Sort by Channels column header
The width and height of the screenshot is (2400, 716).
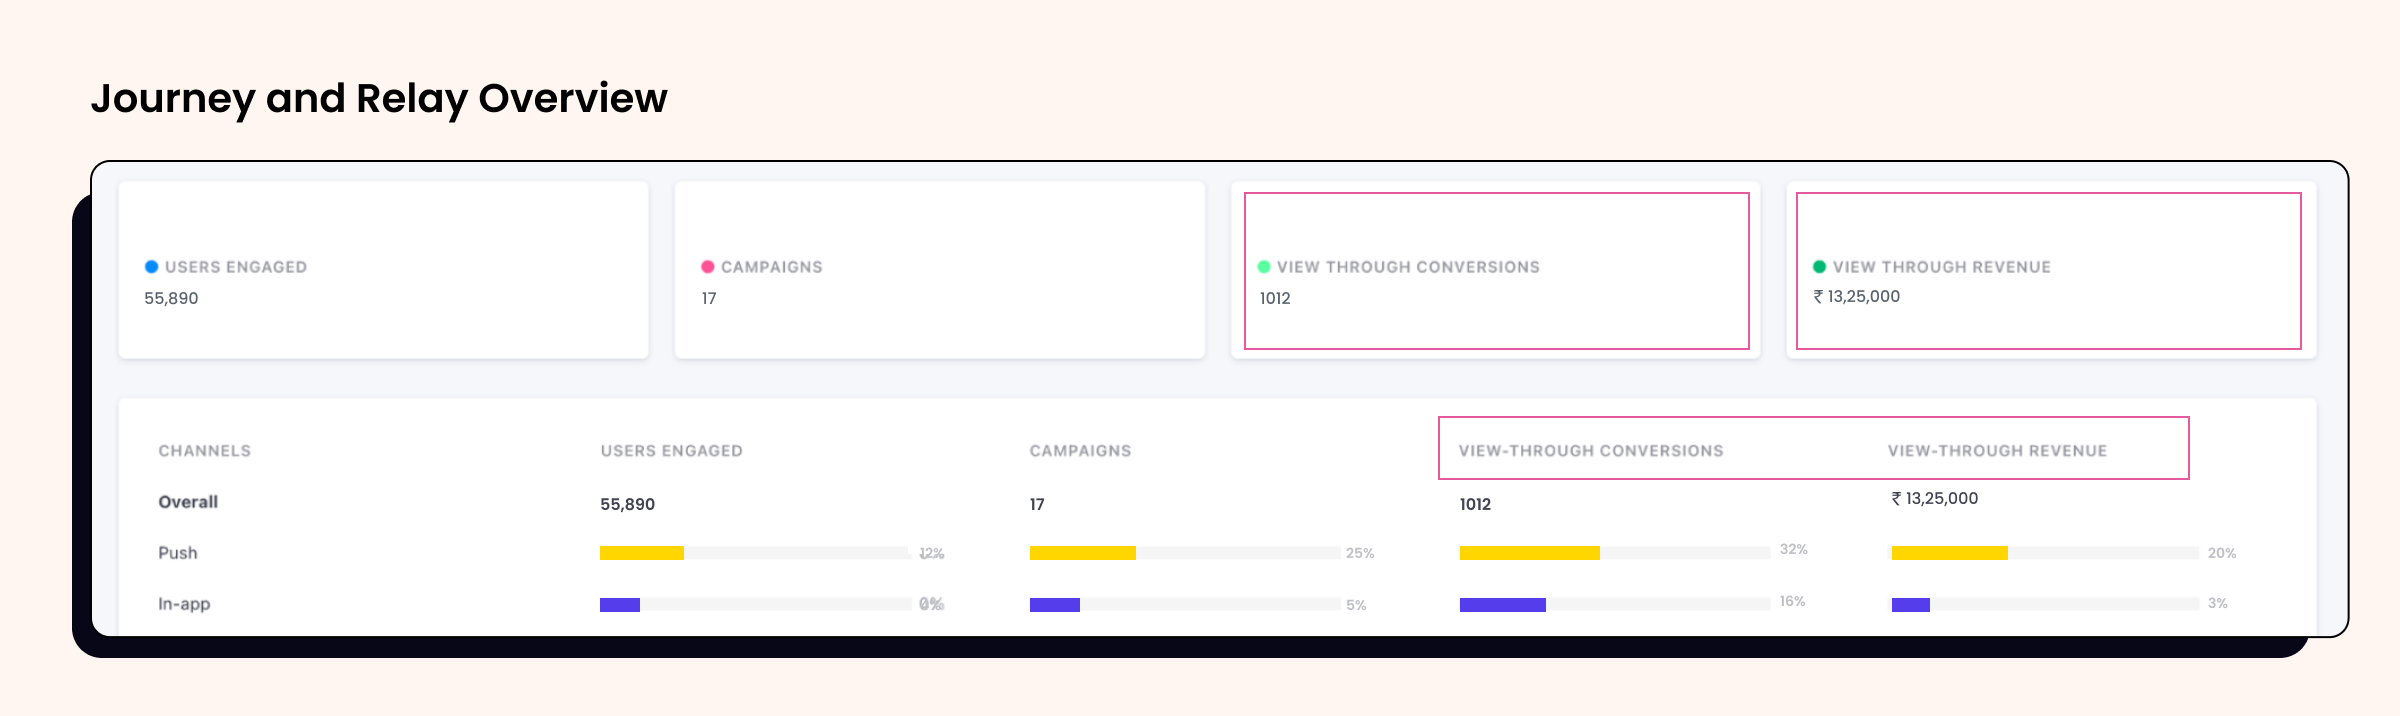205,451
